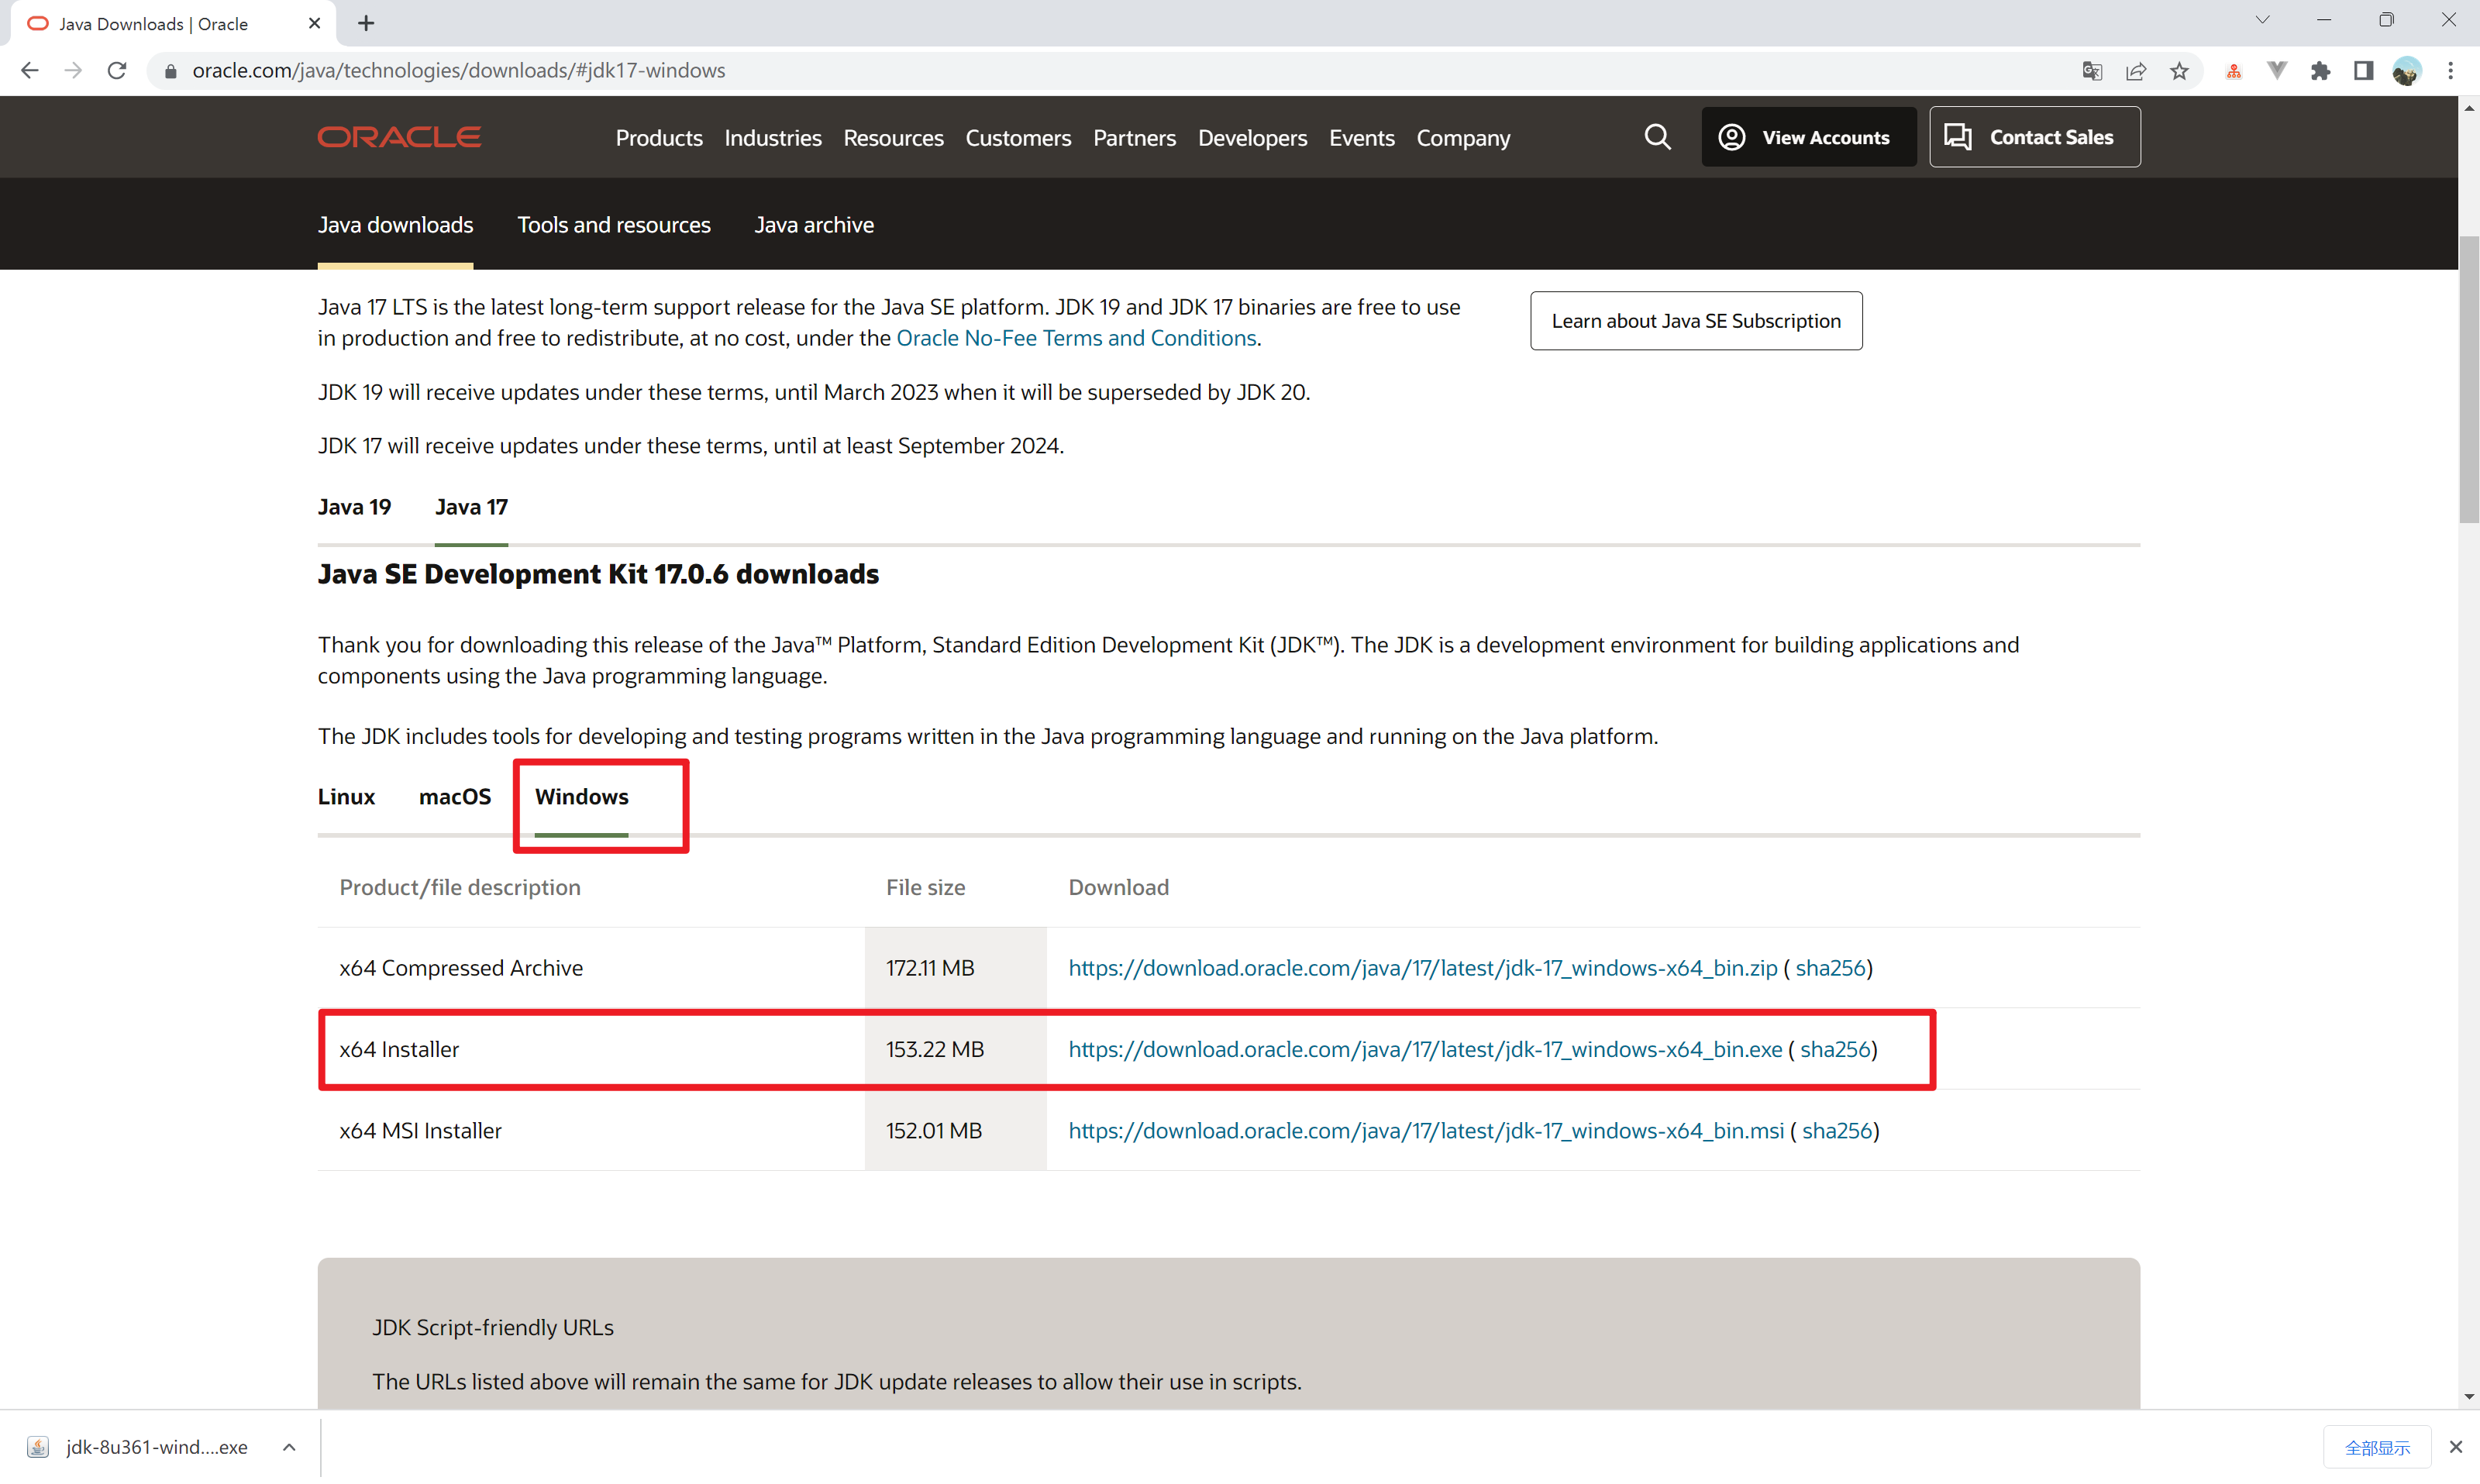Click the site lock icon in address bar
Screen dimensions: 2480x1484
point(171,71)
